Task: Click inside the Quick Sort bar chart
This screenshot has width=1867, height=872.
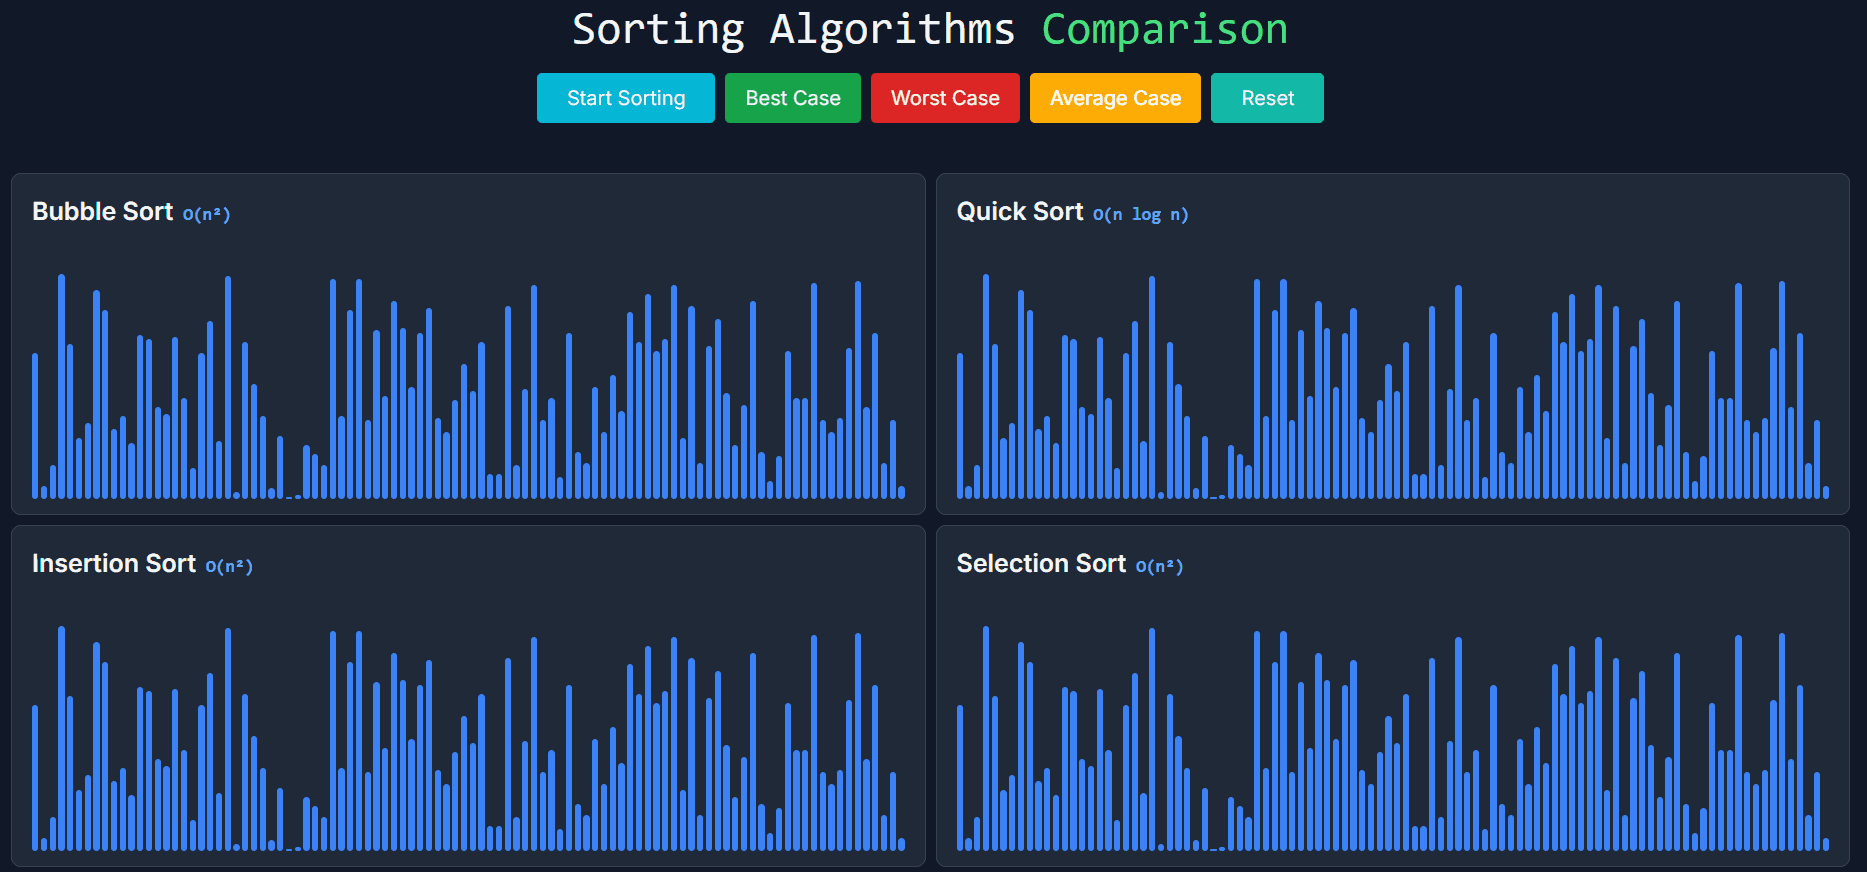Action: coord(1392,400)
